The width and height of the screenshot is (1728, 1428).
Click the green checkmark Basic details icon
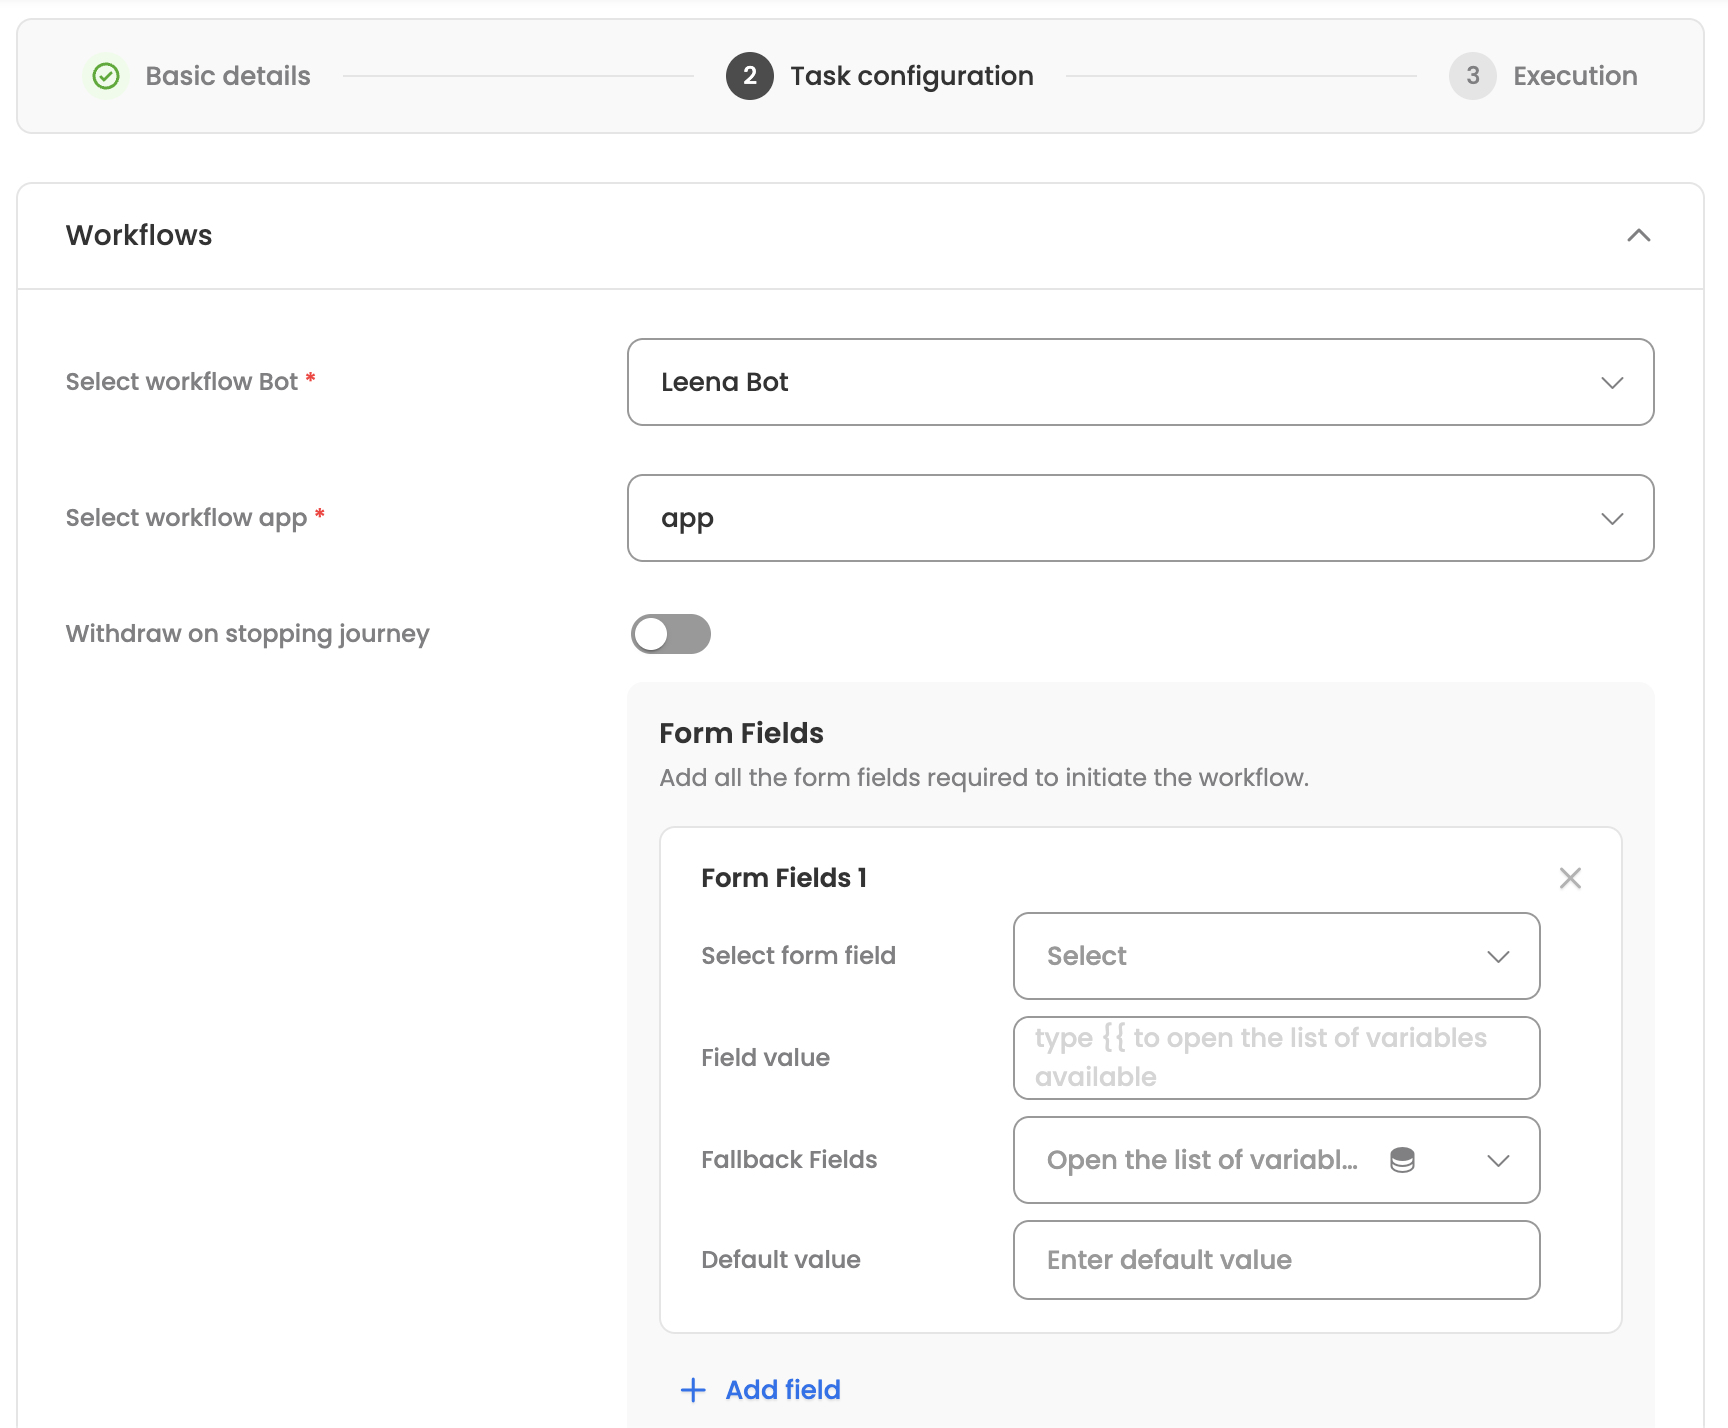106,76
